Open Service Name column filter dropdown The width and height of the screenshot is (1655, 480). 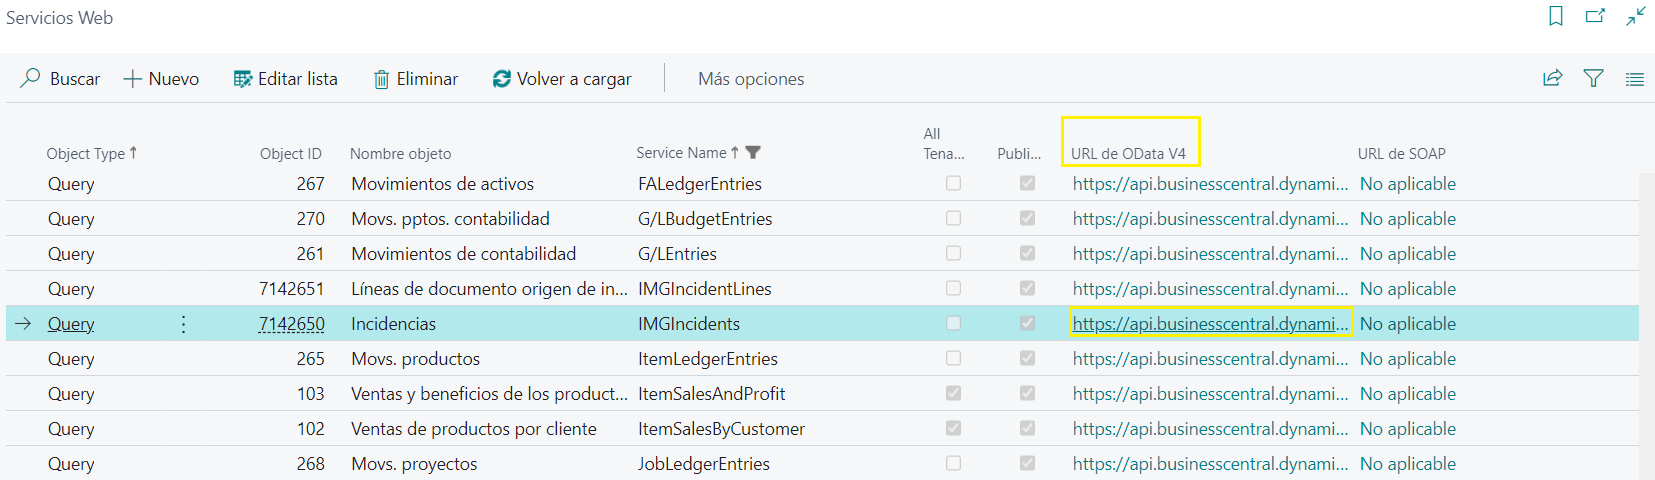click(754, 153)
